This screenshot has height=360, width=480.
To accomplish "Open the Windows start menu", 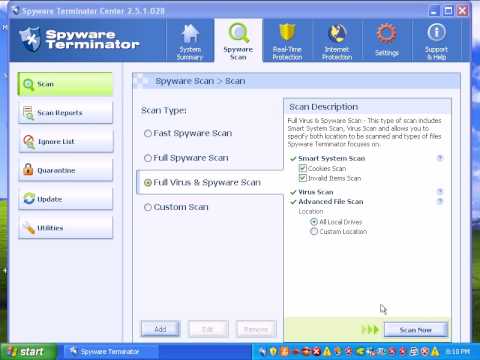I will 28,352.
